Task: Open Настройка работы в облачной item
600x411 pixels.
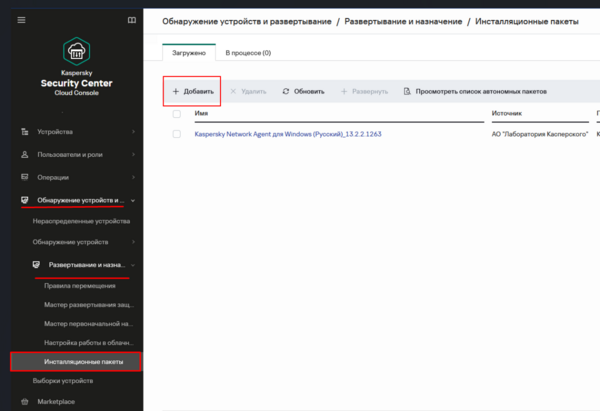Action: pyautogui.click(x=89, y=343)
